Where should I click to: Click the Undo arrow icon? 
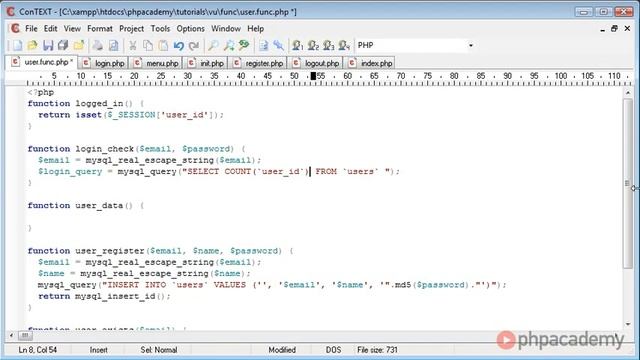[178, 45]
